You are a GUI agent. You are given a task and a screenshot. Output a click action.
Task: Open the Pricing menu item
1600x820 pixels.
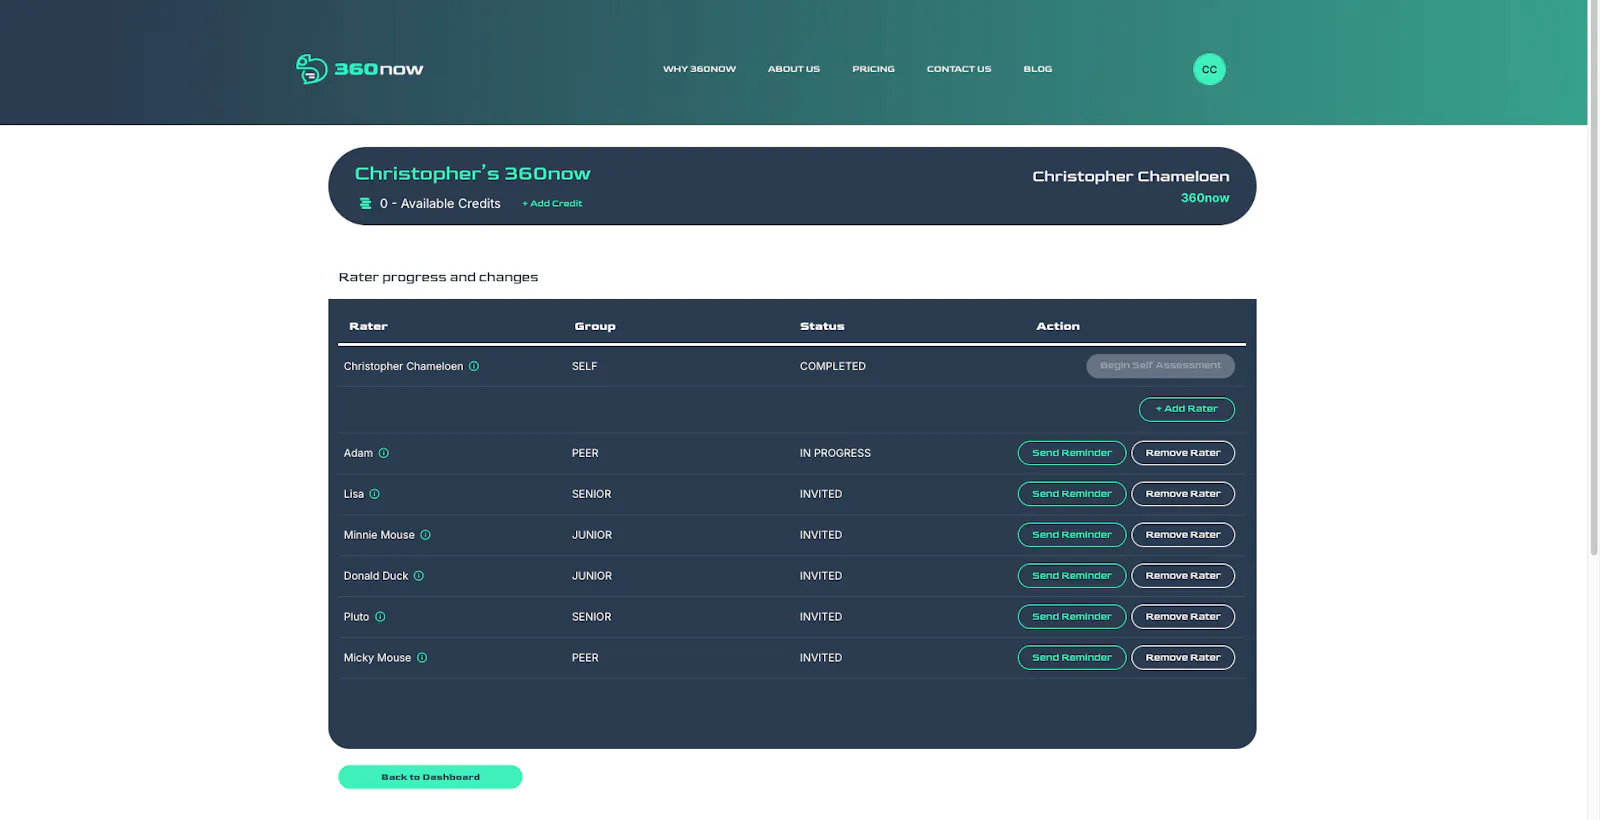coord(873,69)
